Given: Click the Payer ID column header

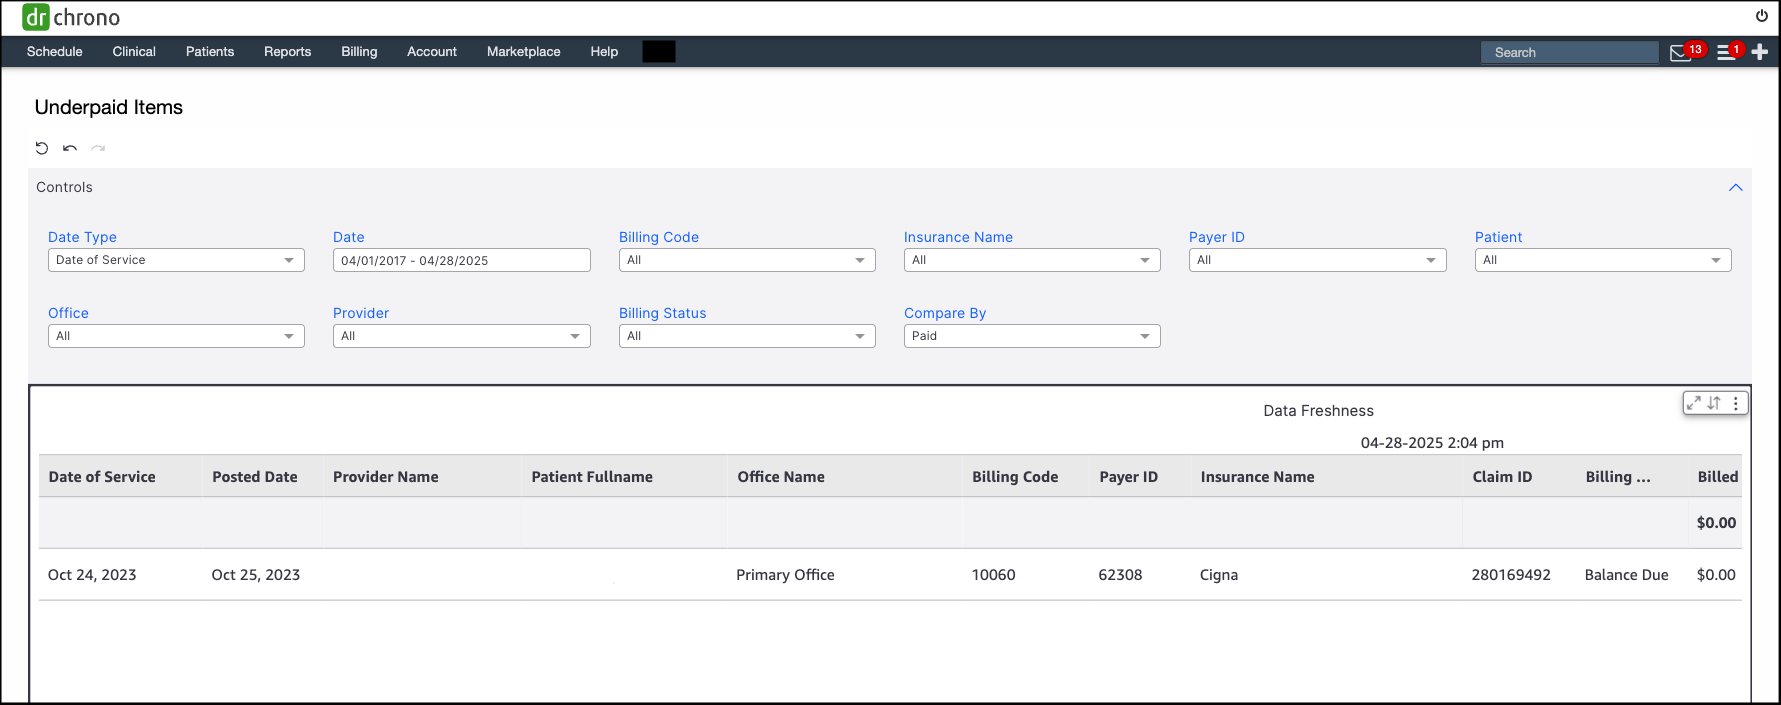Looking at the screenshot, I should [1129, 477].
